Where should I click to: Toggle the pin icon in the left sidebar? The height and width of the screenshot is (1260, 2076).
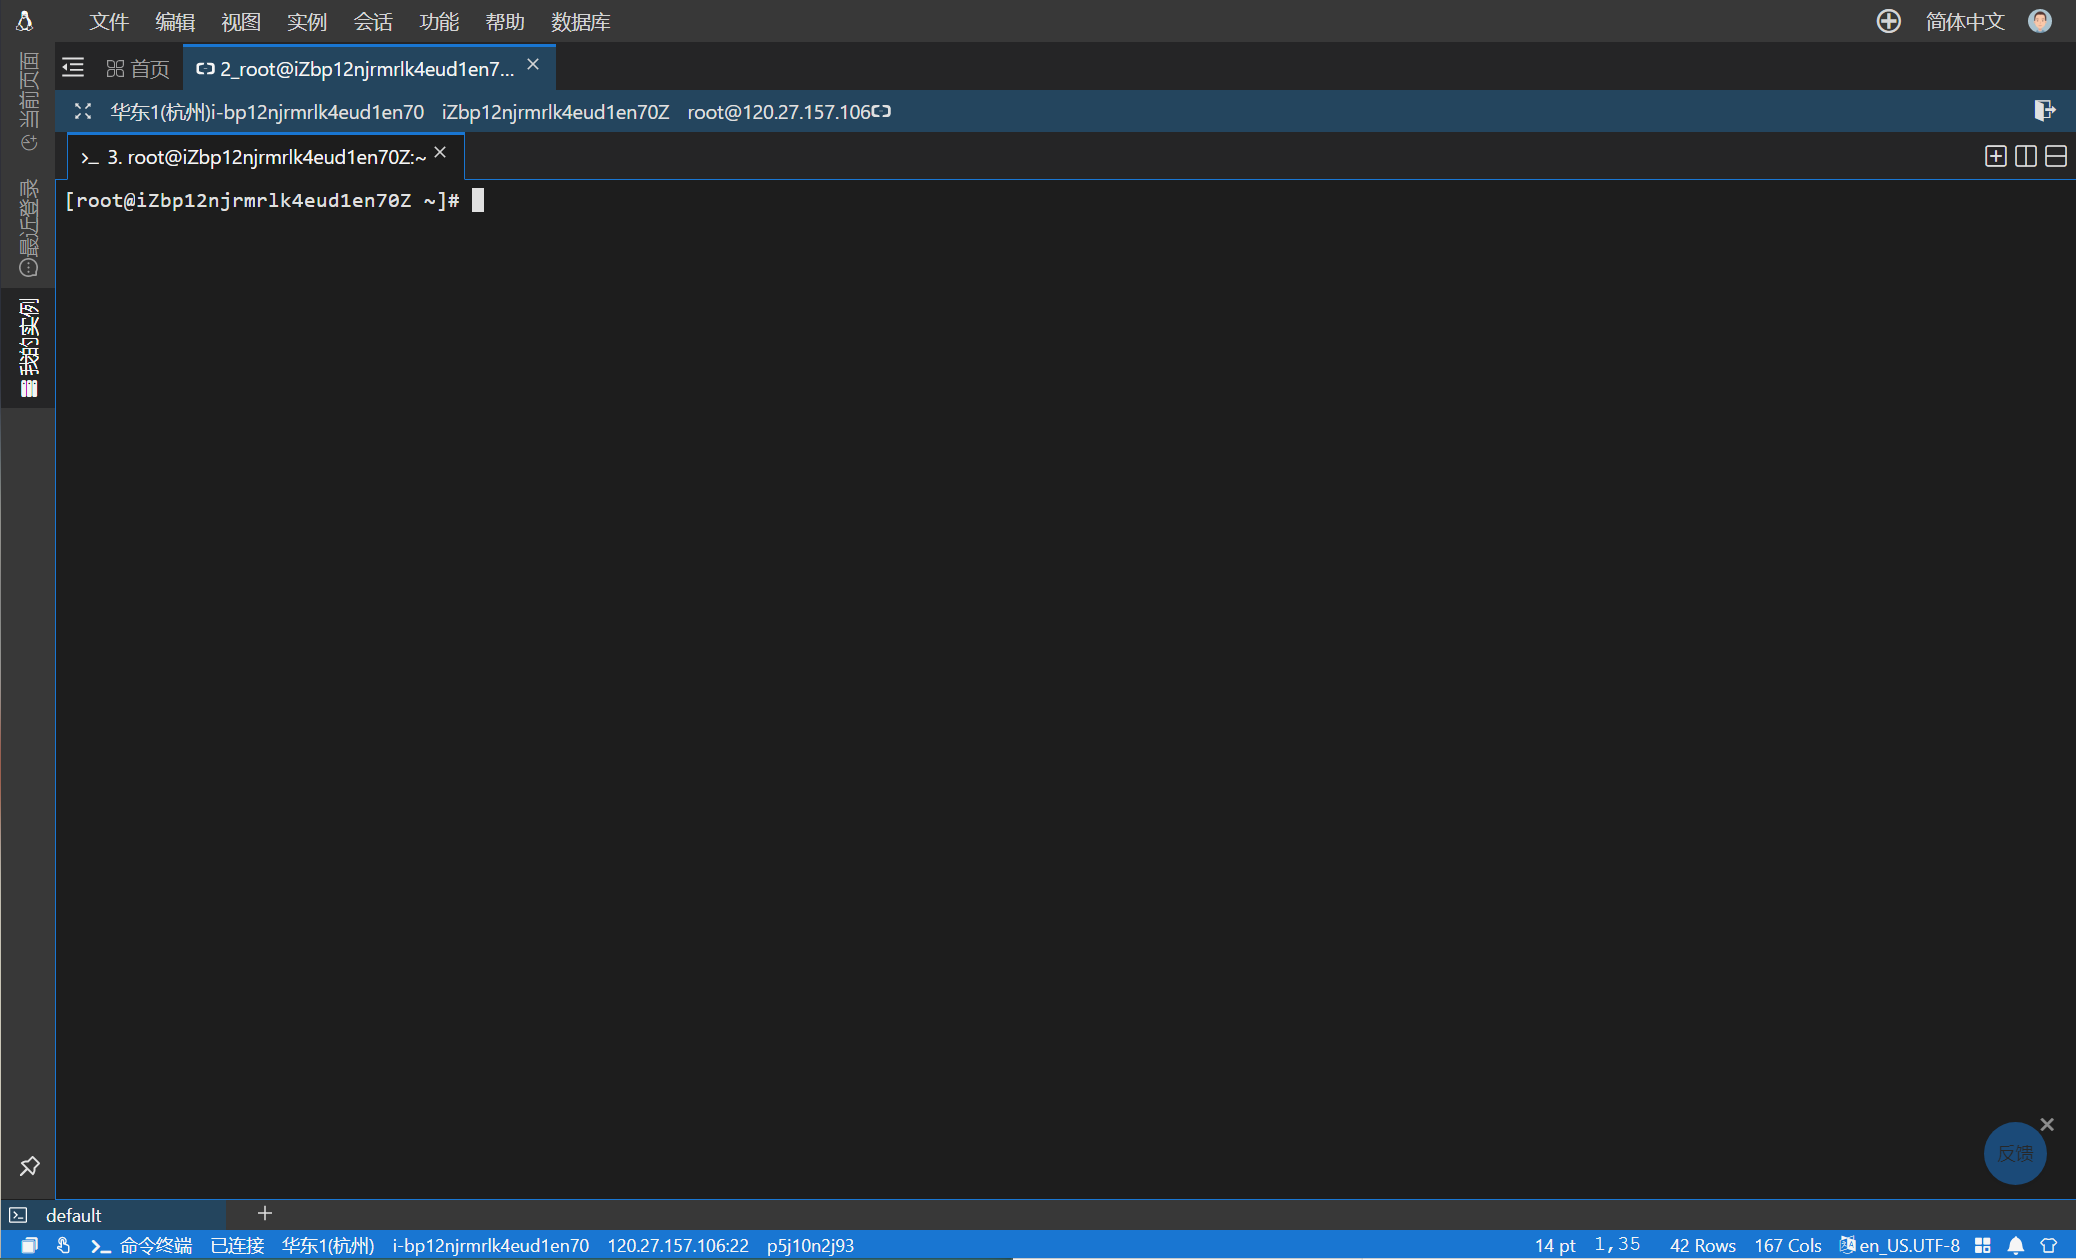(29, 1166)
